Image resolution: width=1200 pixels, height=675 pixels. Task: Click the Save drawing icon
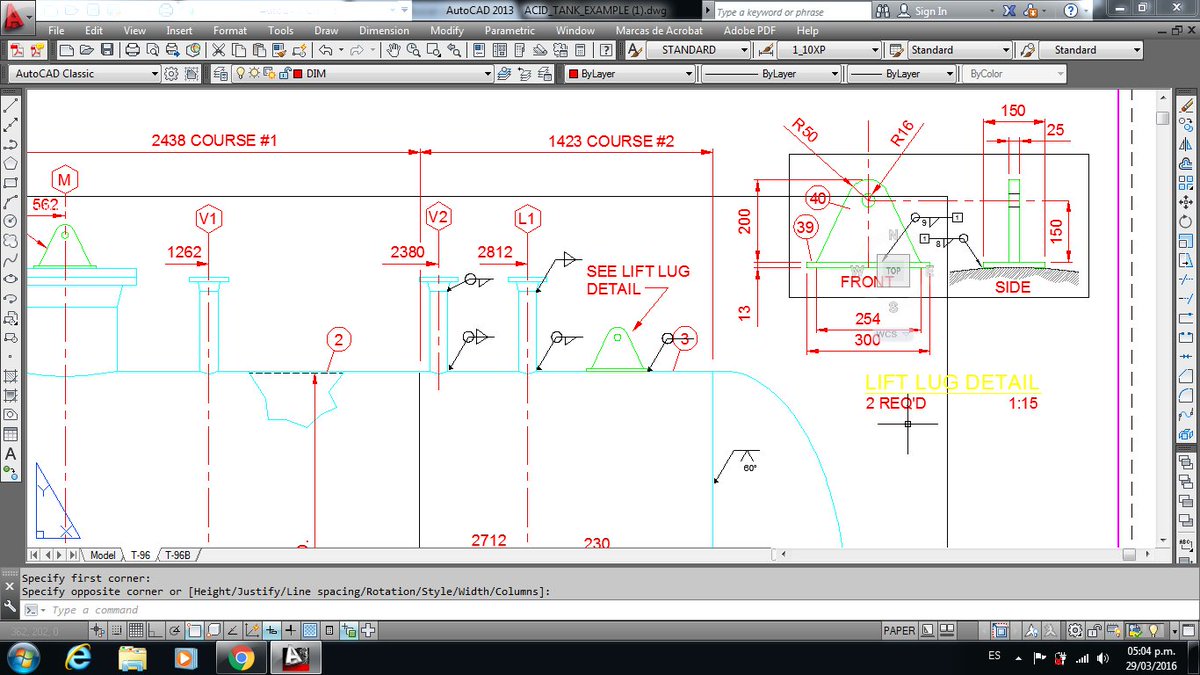tap(106, 50)
